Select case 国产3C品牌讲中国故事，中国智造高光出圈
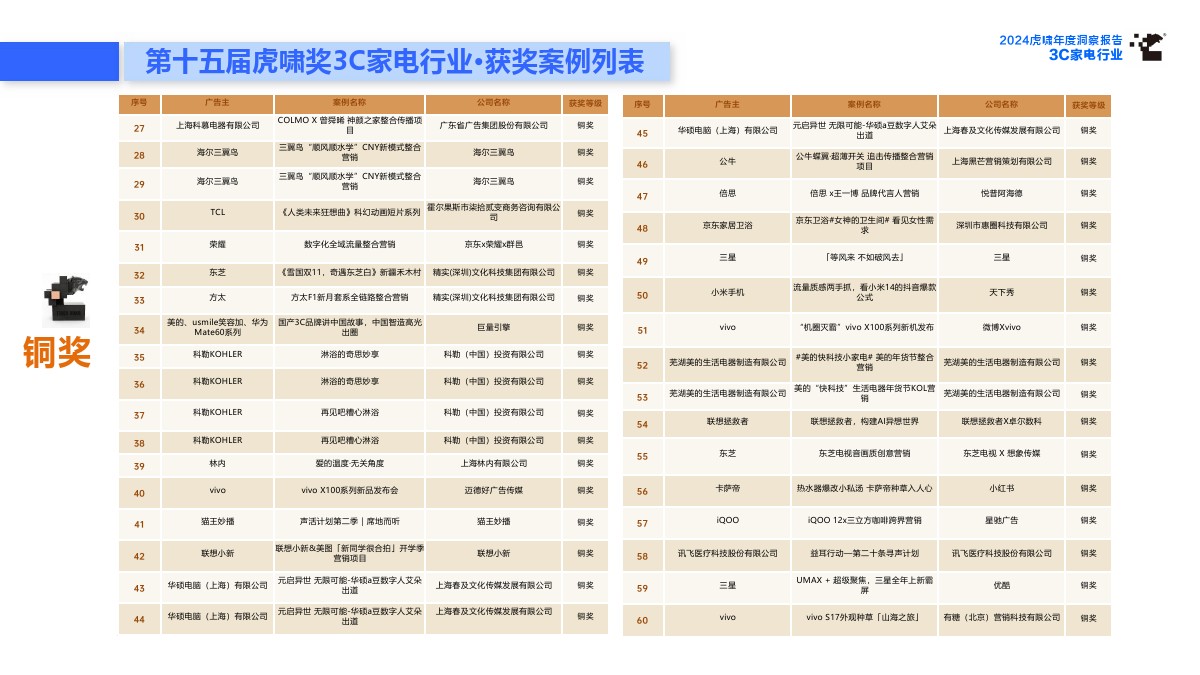Image resolution: width=1200 pixels, height=675 pixels. 349,327
